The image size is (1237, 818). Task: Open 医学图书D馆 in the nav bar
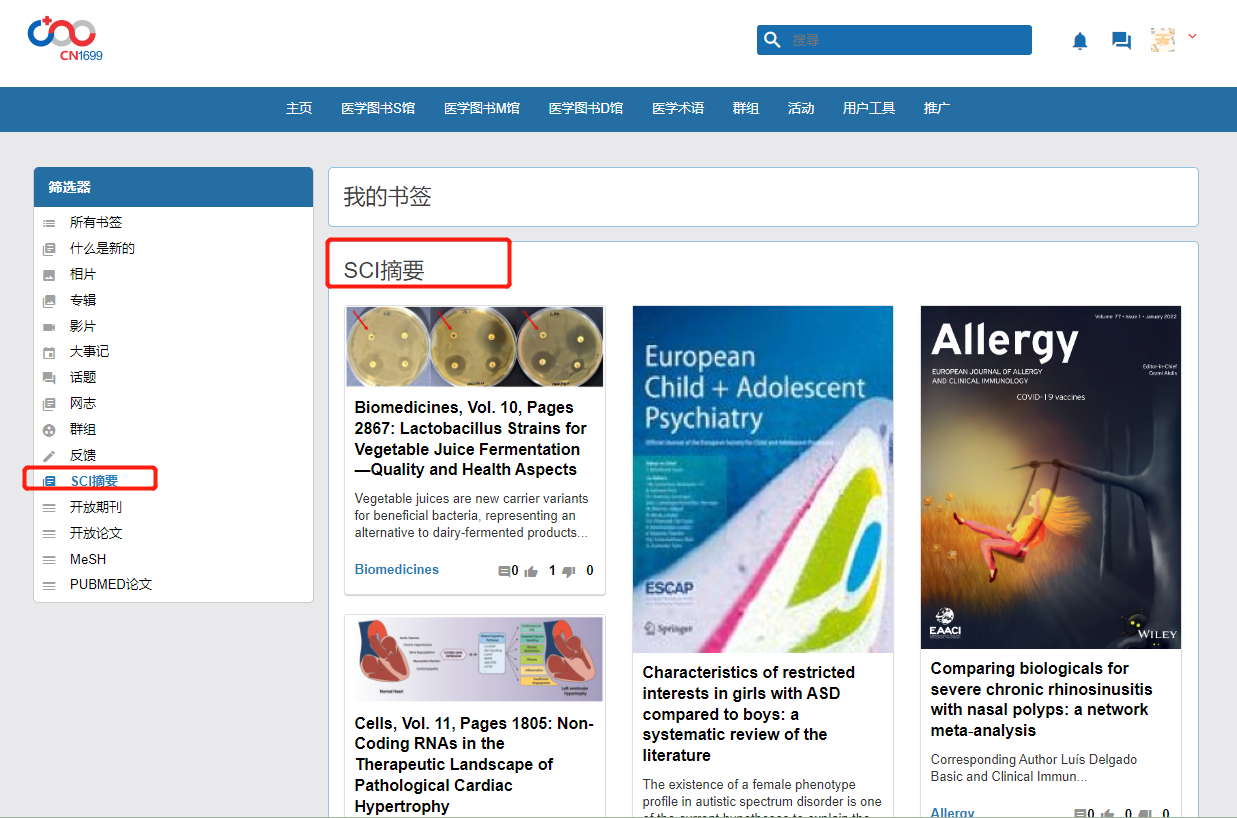586,108
